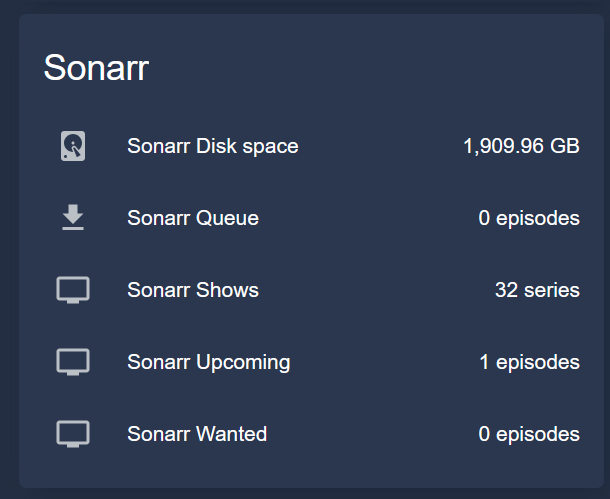Click the 1 episodes upcoming value
Viewport: 610px width, 499px height.
[x=529, y=362]
